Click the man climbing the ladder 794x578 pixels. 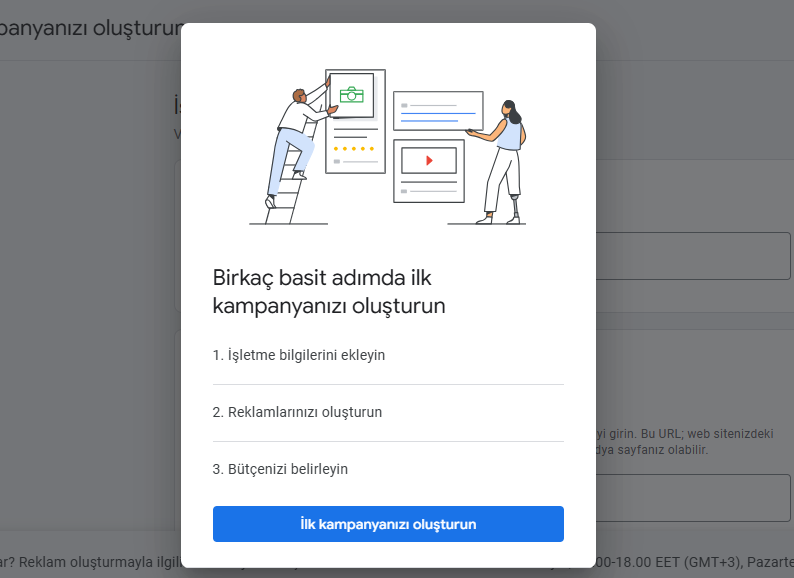pos(298,144)
